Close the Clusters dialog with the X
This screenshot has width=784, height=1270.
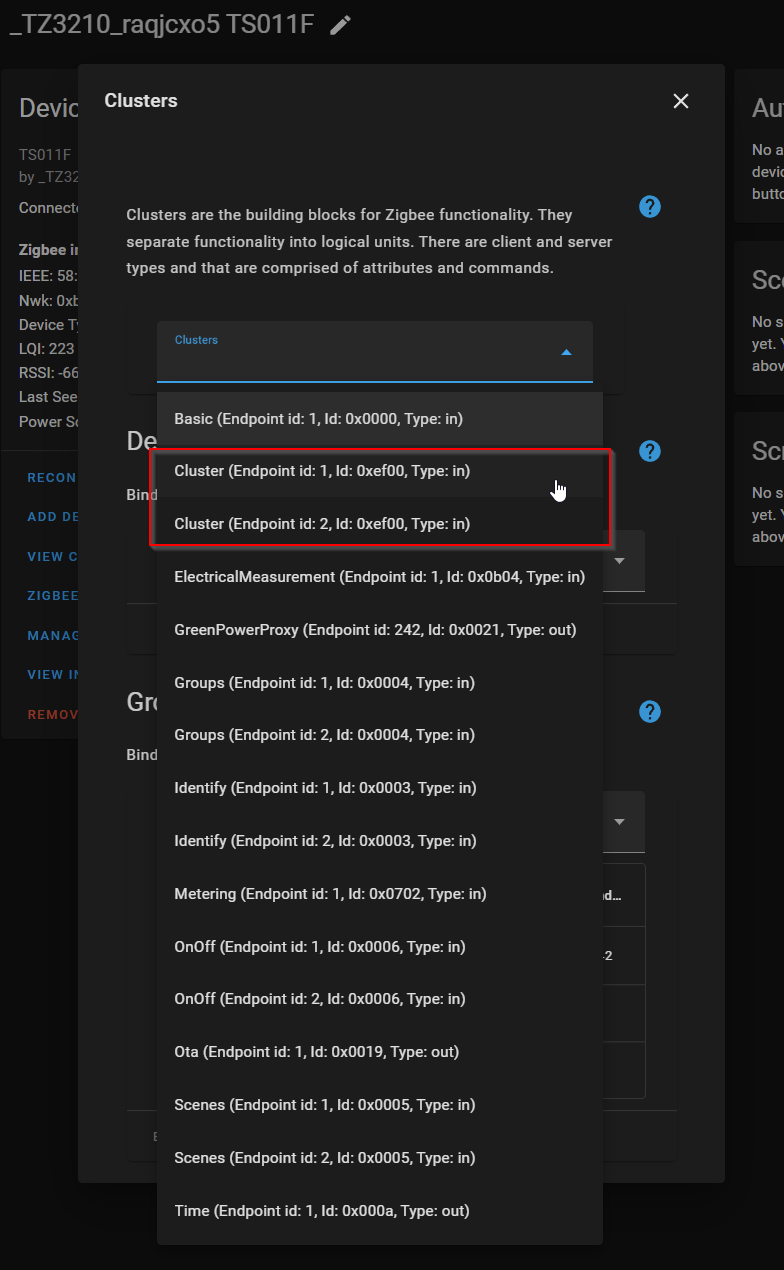[x=681, y=101]
